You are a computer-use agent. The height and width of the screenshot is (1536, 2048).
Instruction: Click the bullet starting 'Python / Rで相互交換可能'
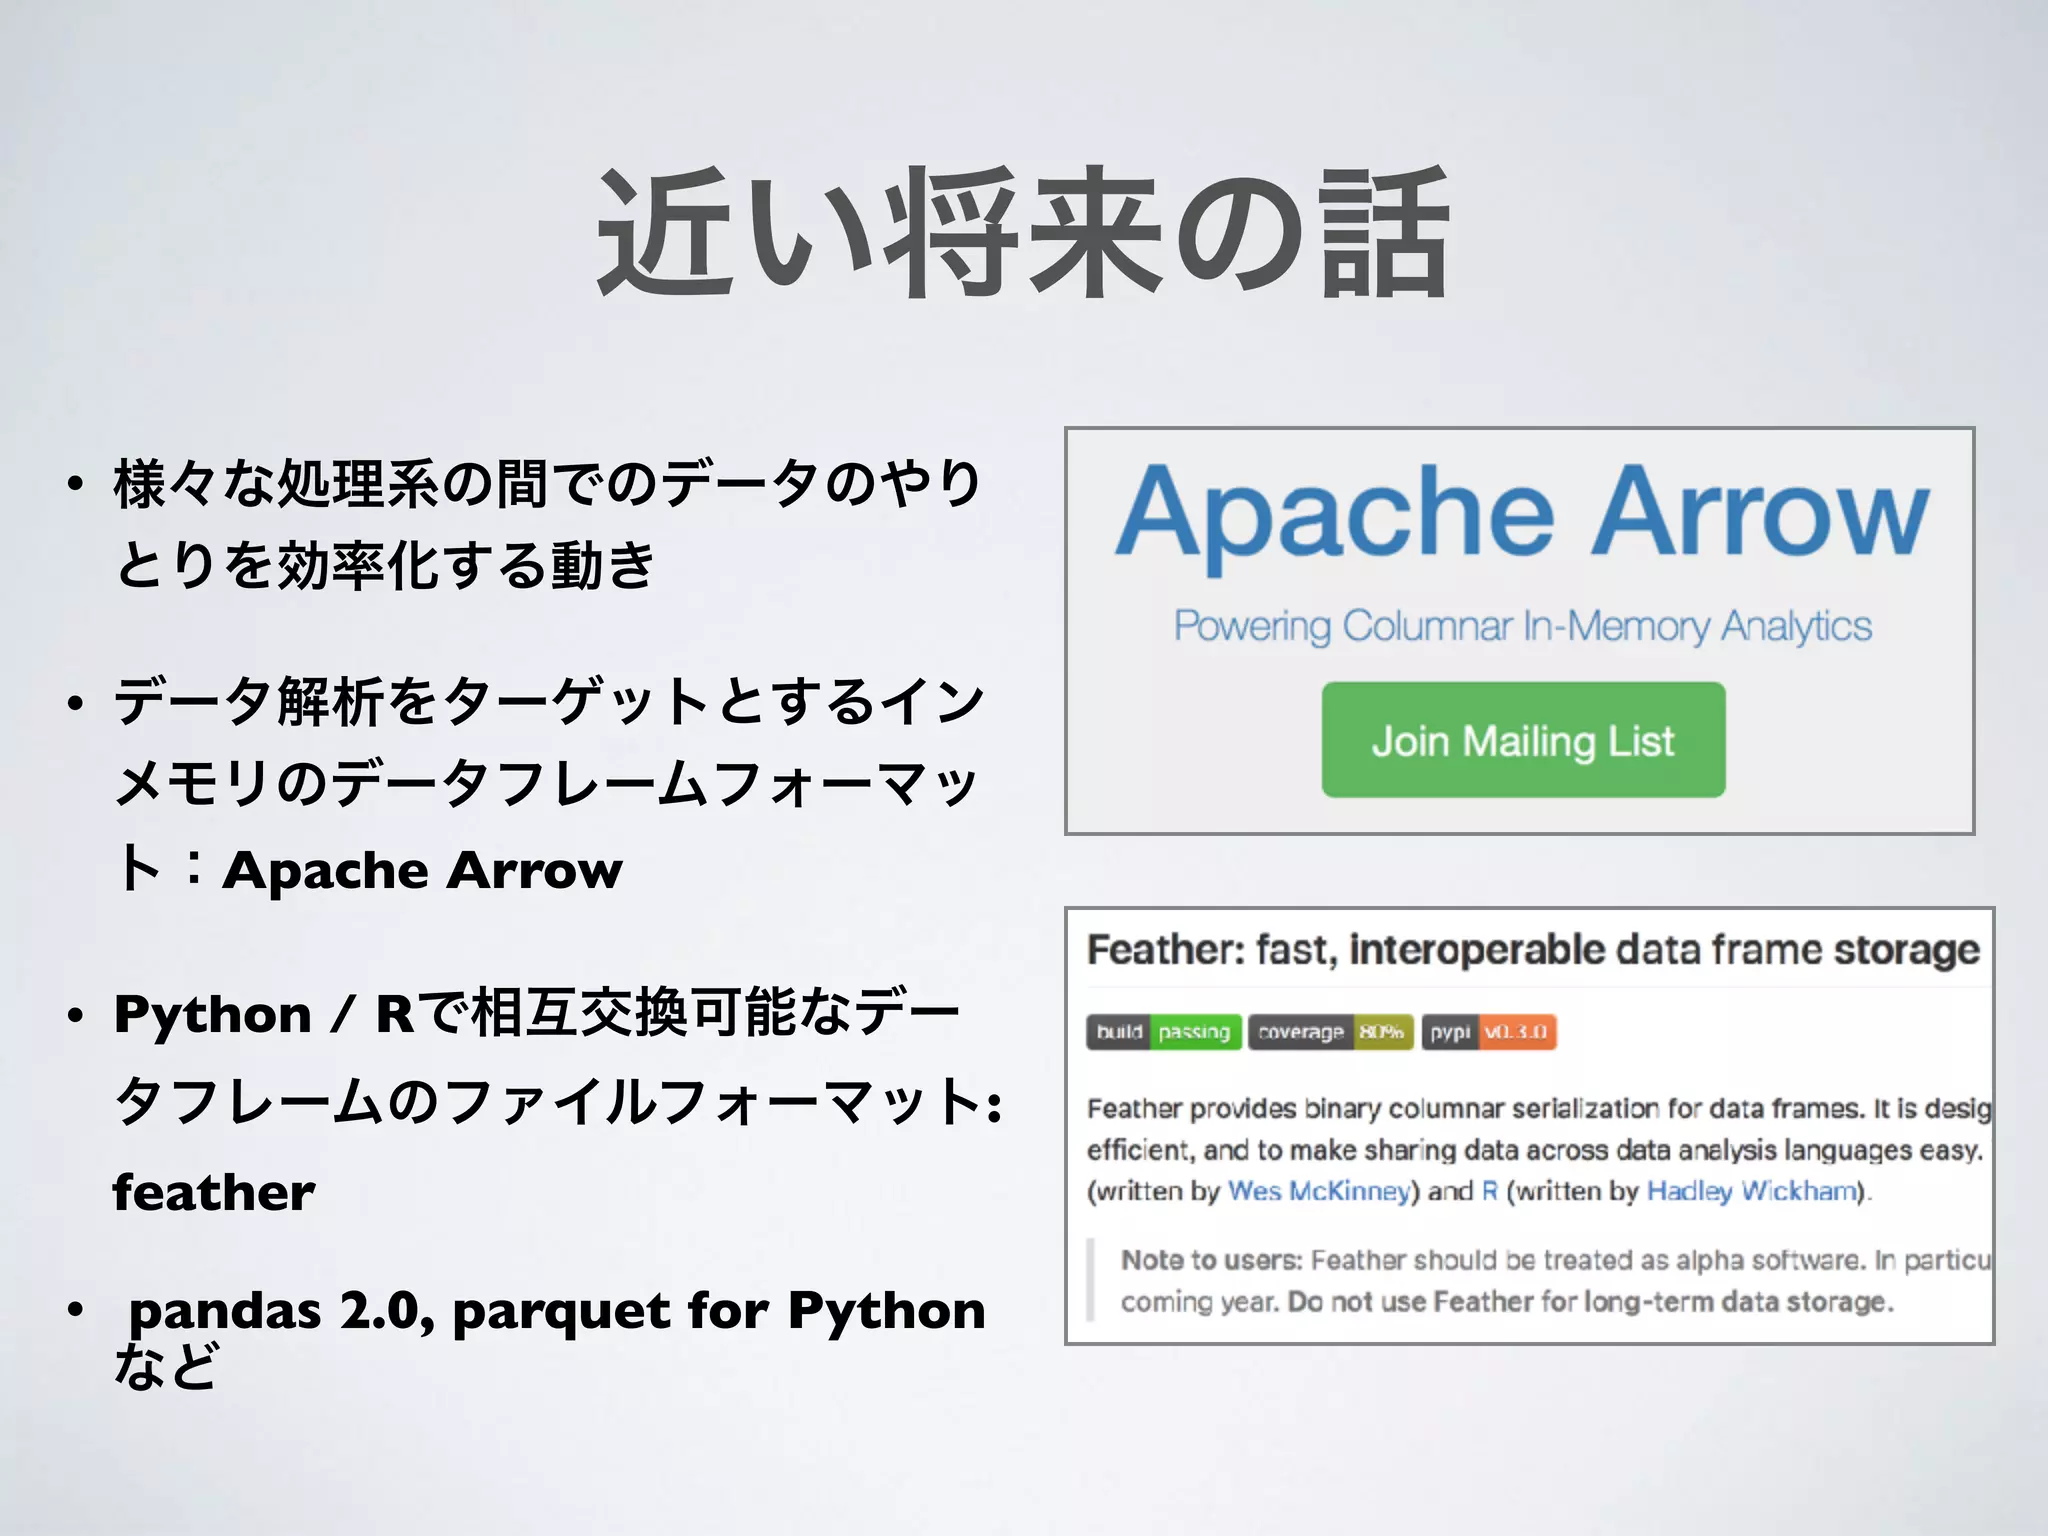(558, 1101)
